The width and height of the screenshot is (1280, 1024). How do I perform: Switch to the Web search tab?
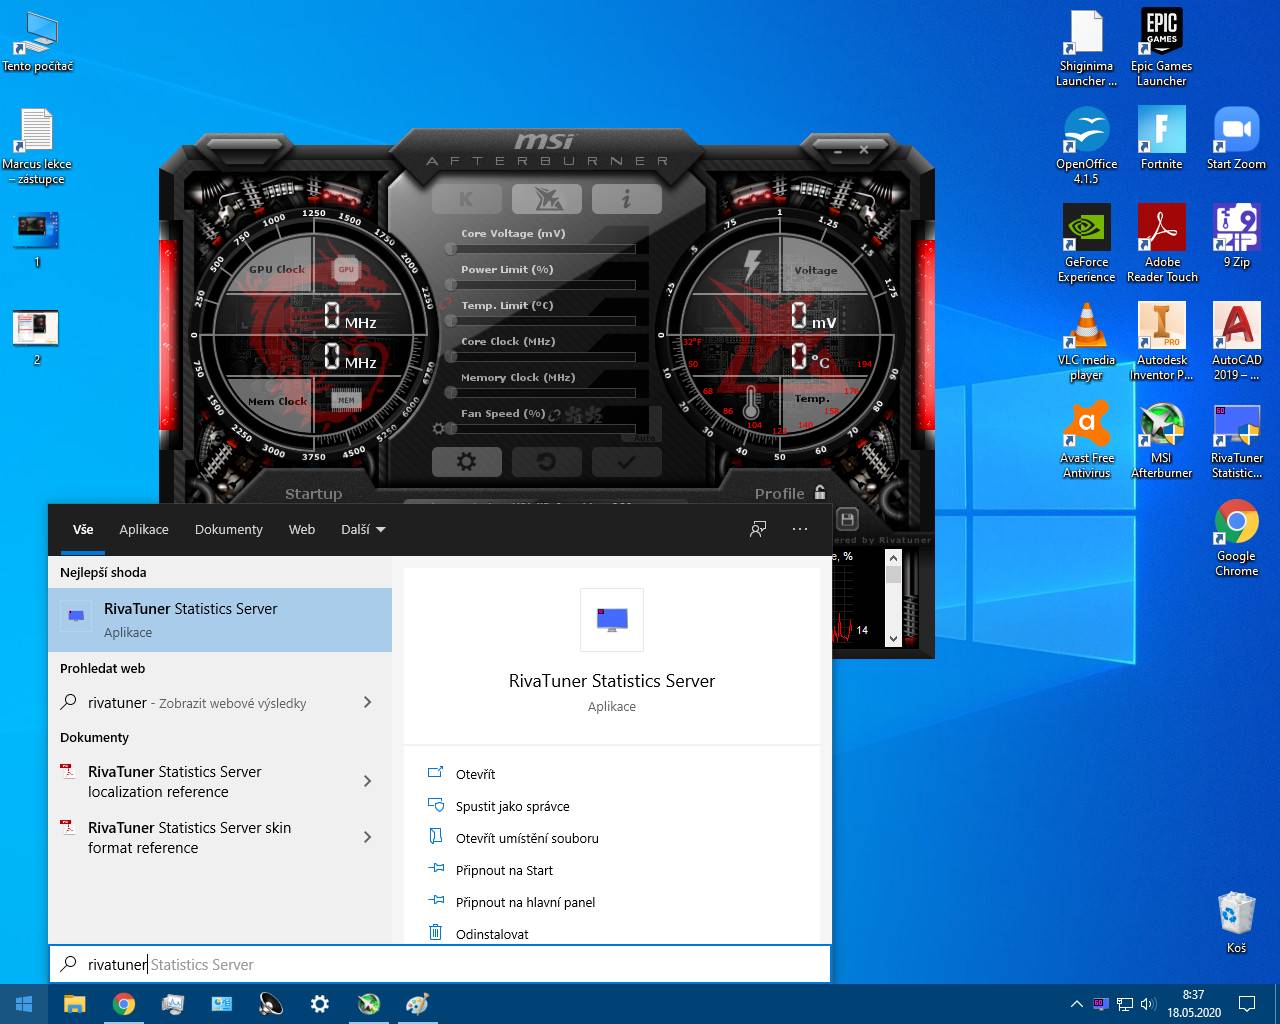point(302,529)
